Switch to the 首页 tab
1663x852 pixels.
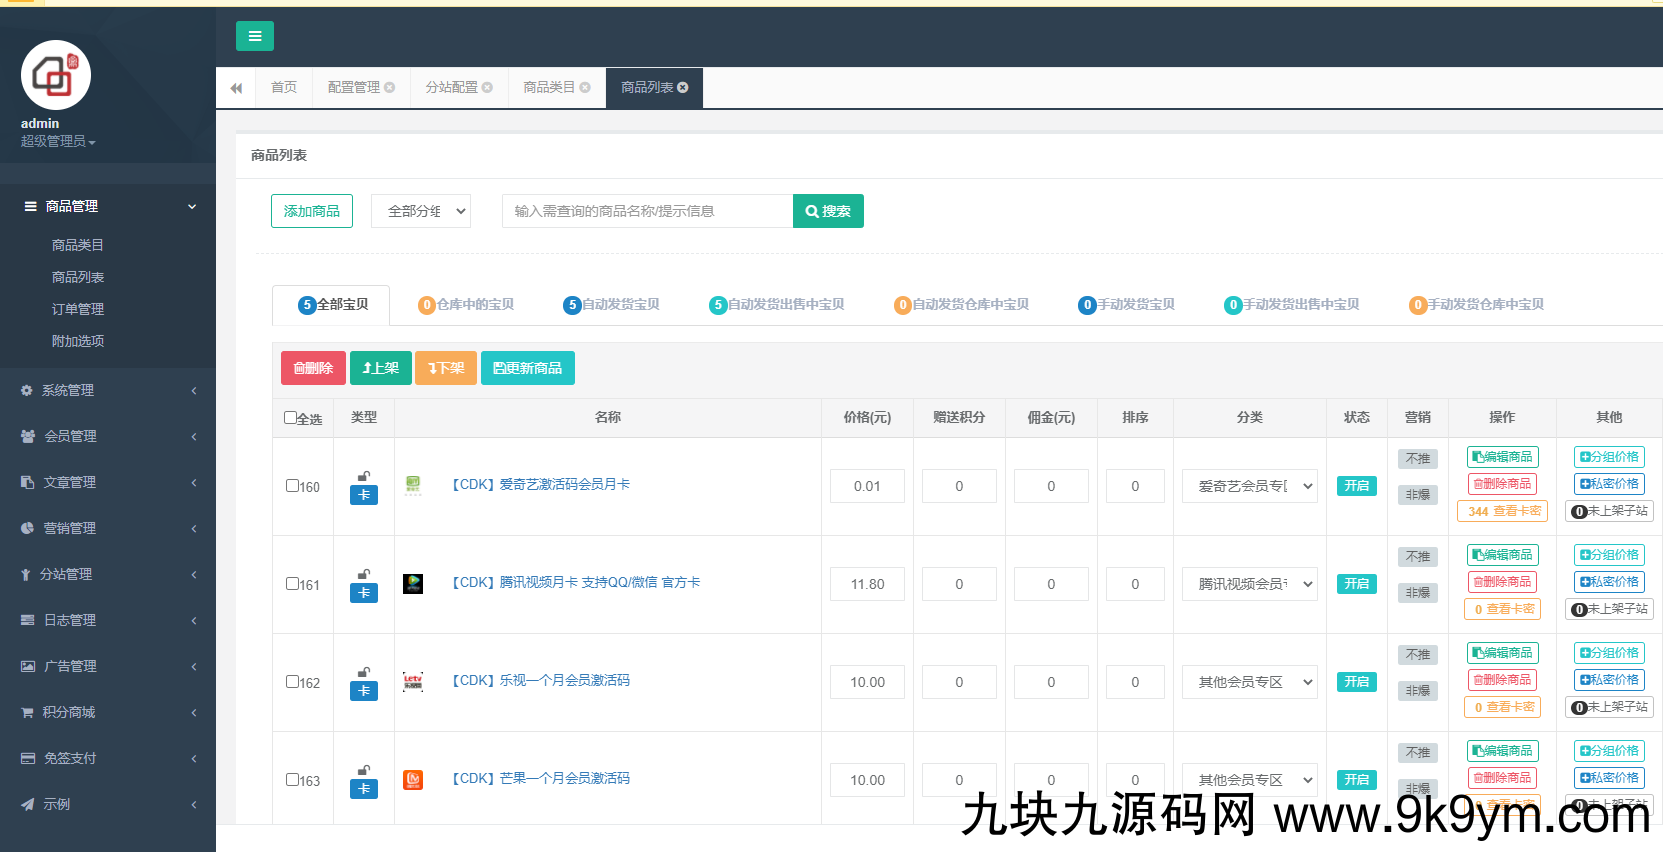pos(284,88)
